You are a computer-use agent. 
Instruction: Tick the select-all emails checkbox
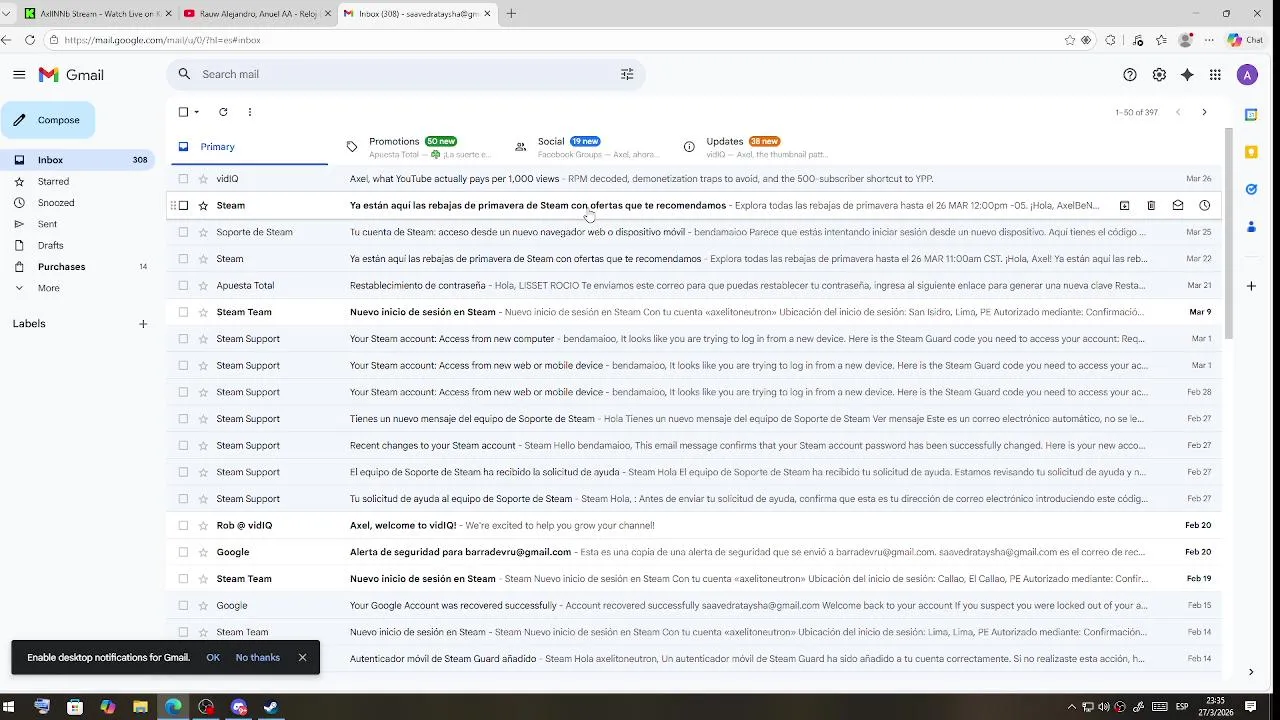pos(183,112)
